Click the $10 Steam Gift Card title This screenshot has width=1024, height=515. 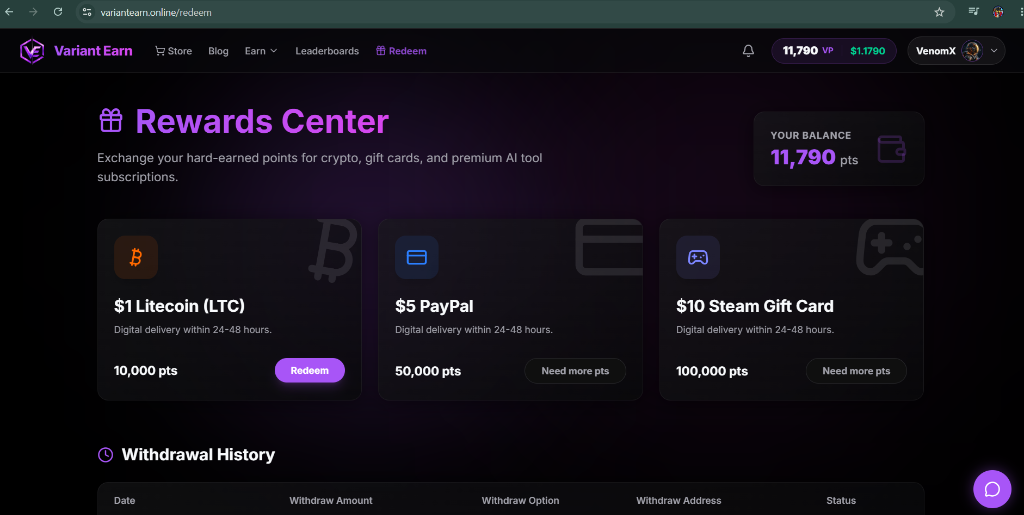pyautogui.click(x=755, y=305)
